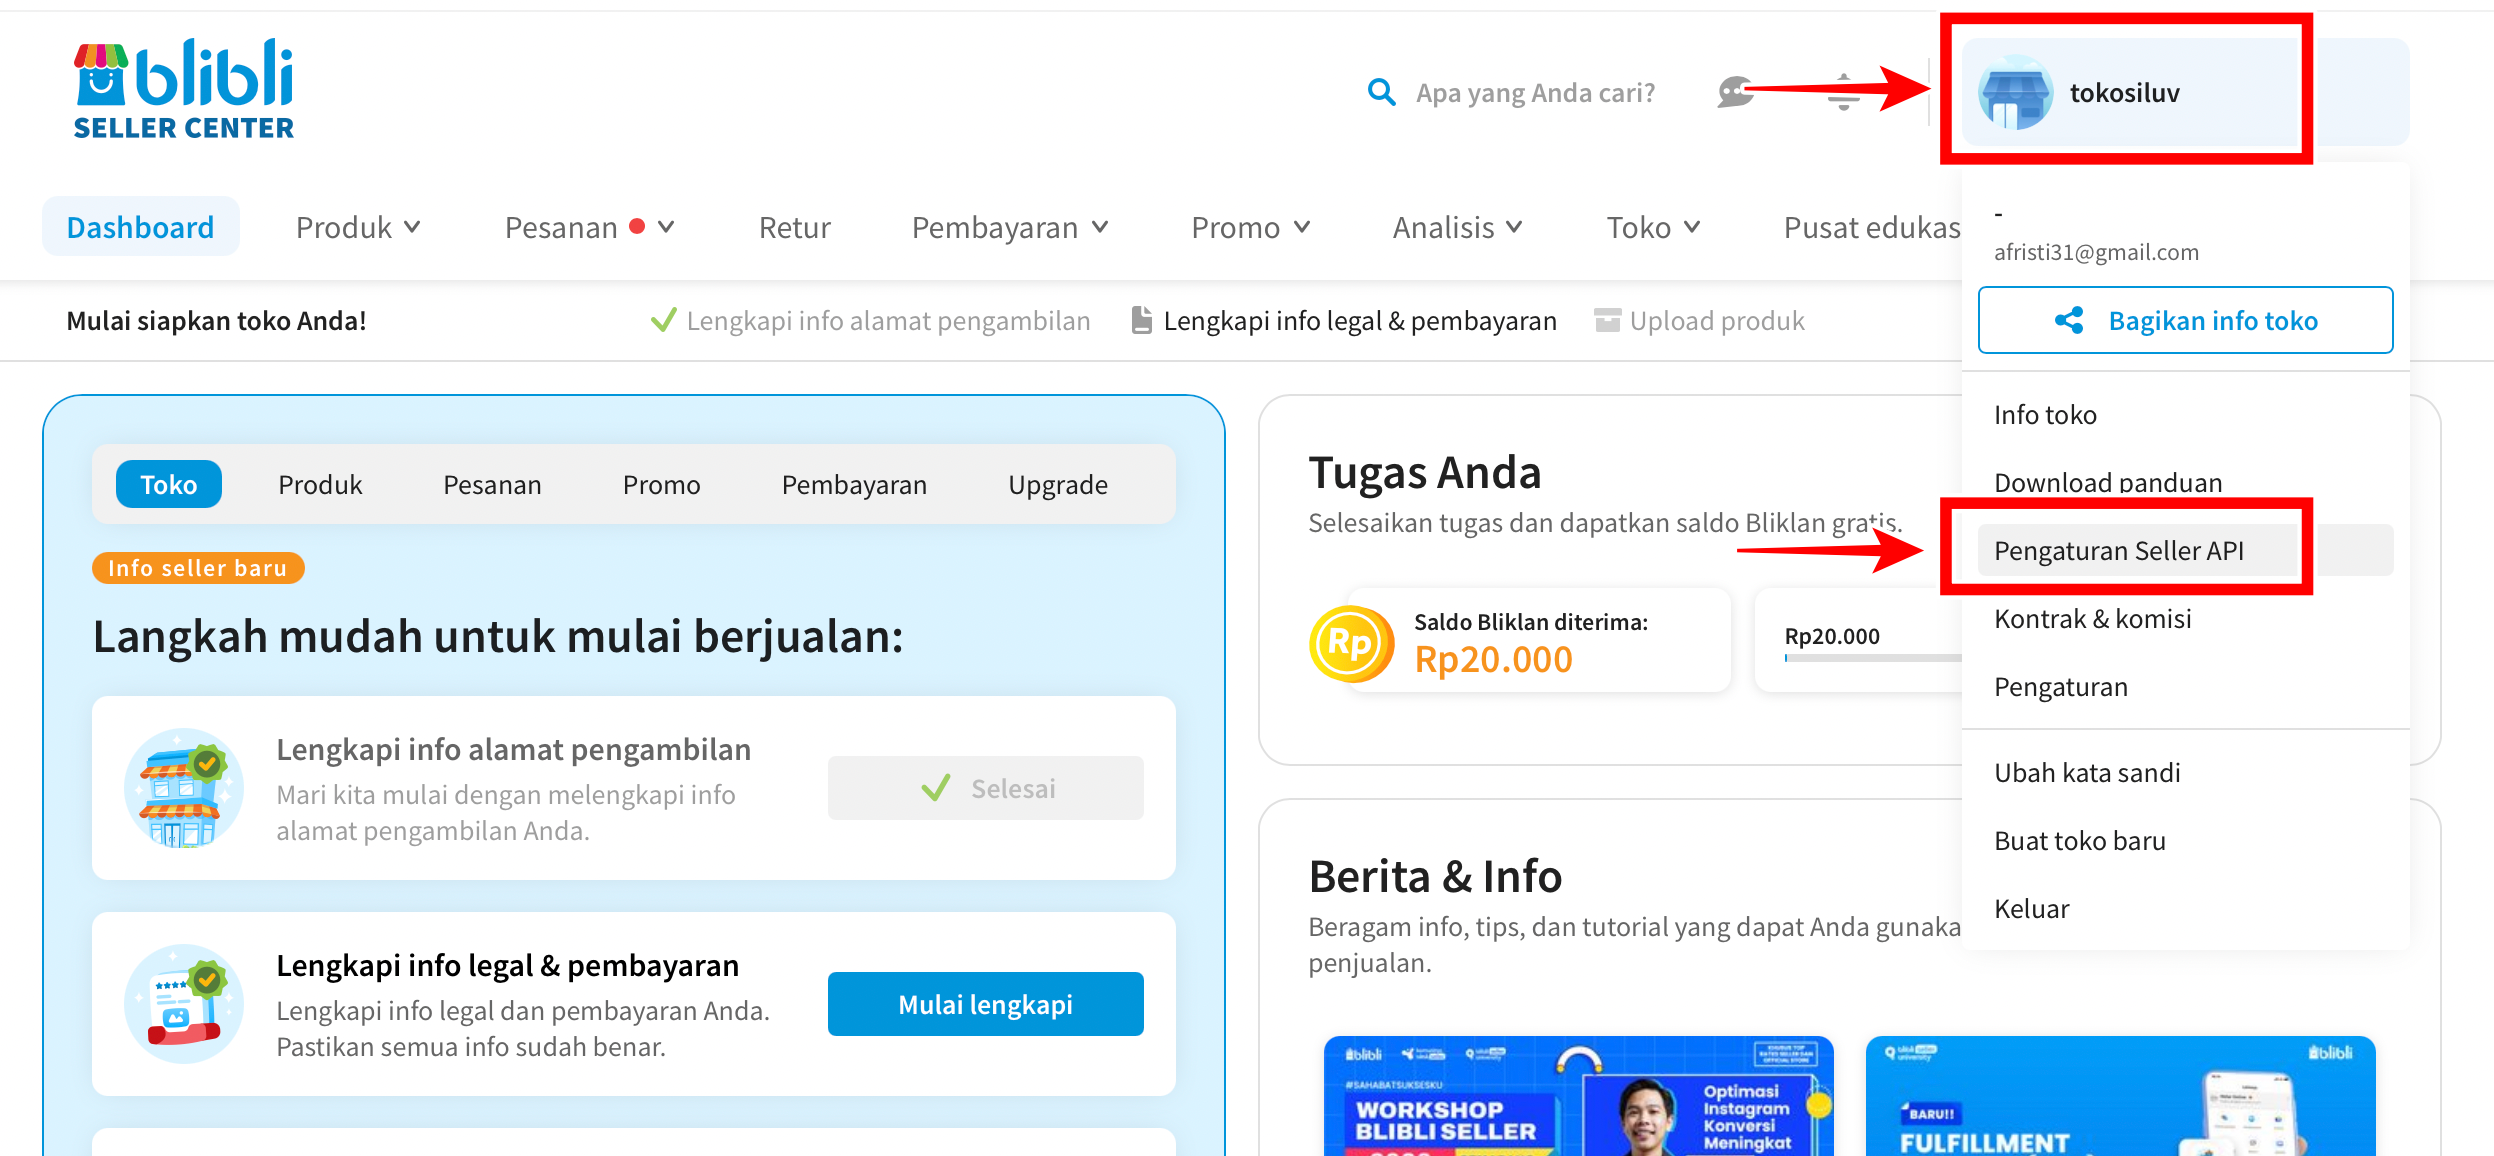
Task: Click the document icon beside Lengkapi info legal
Action: [x=1141, y=320]
